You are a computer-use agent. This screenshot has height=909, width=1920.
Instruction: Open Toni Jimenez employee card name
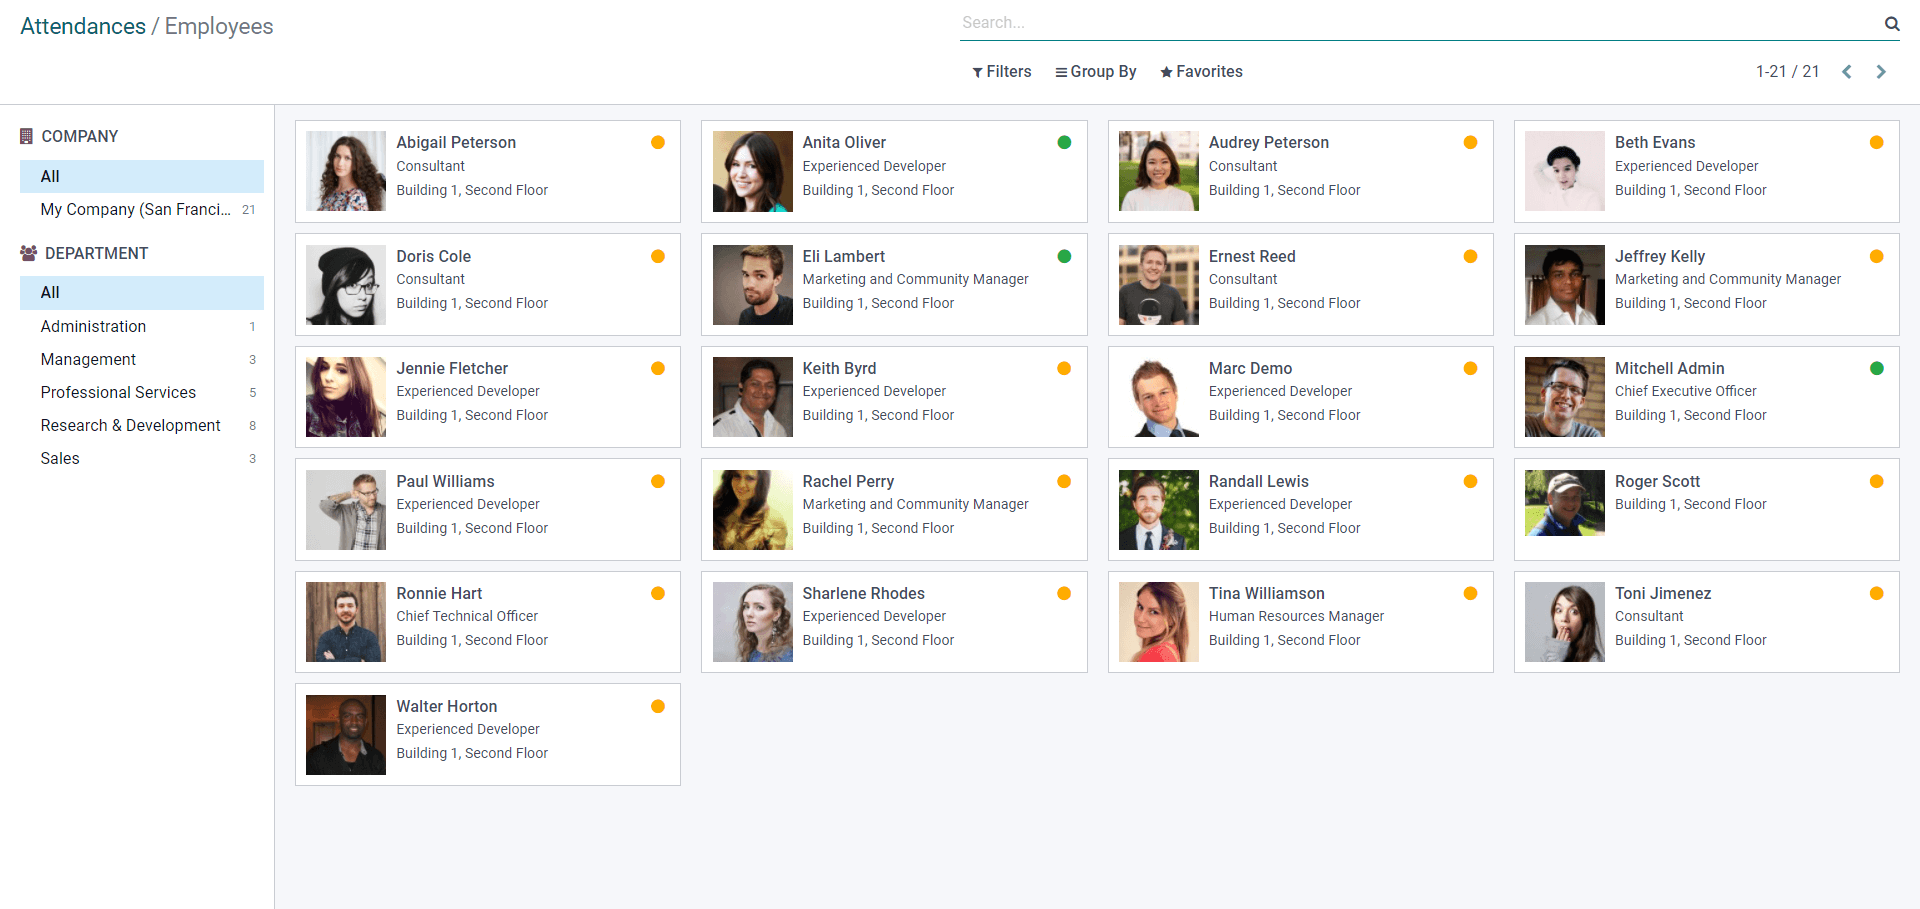tap(1663, 593)
